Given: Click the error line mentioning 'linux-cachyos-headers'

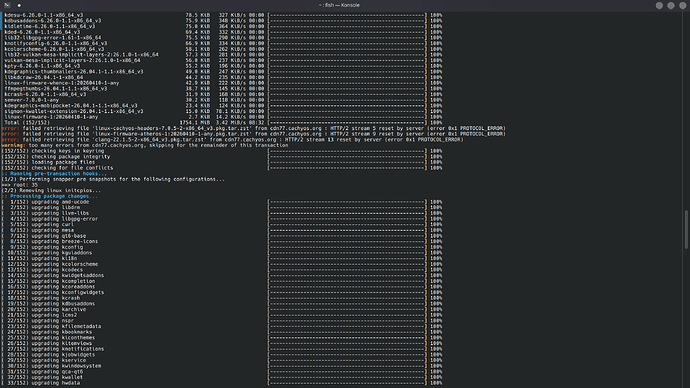Looking at the screenshot, I should point(253,128).
